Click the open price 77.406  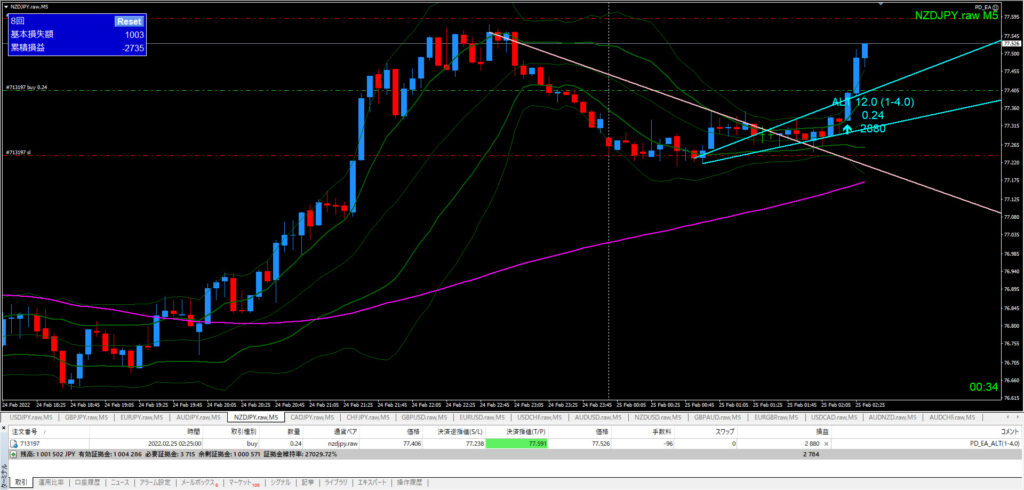point(411,443)
